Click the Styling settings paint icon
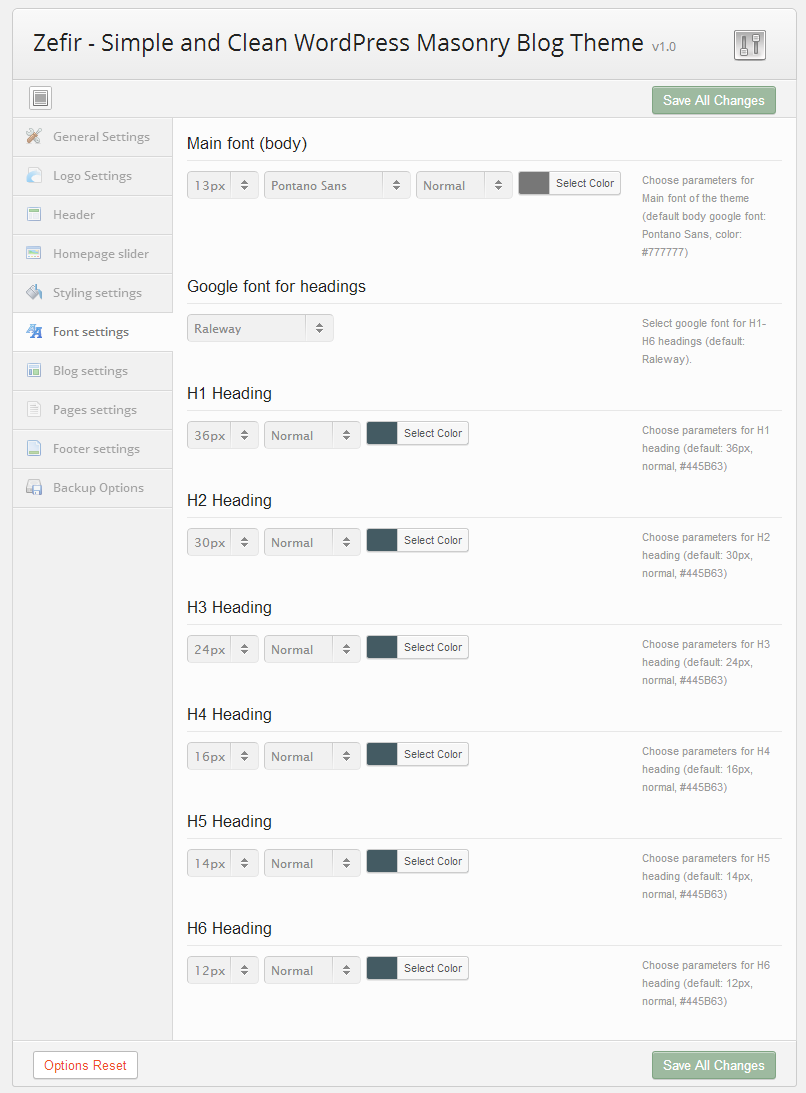The width and height of the screenshot is (806, 1093). coord(34,293)
